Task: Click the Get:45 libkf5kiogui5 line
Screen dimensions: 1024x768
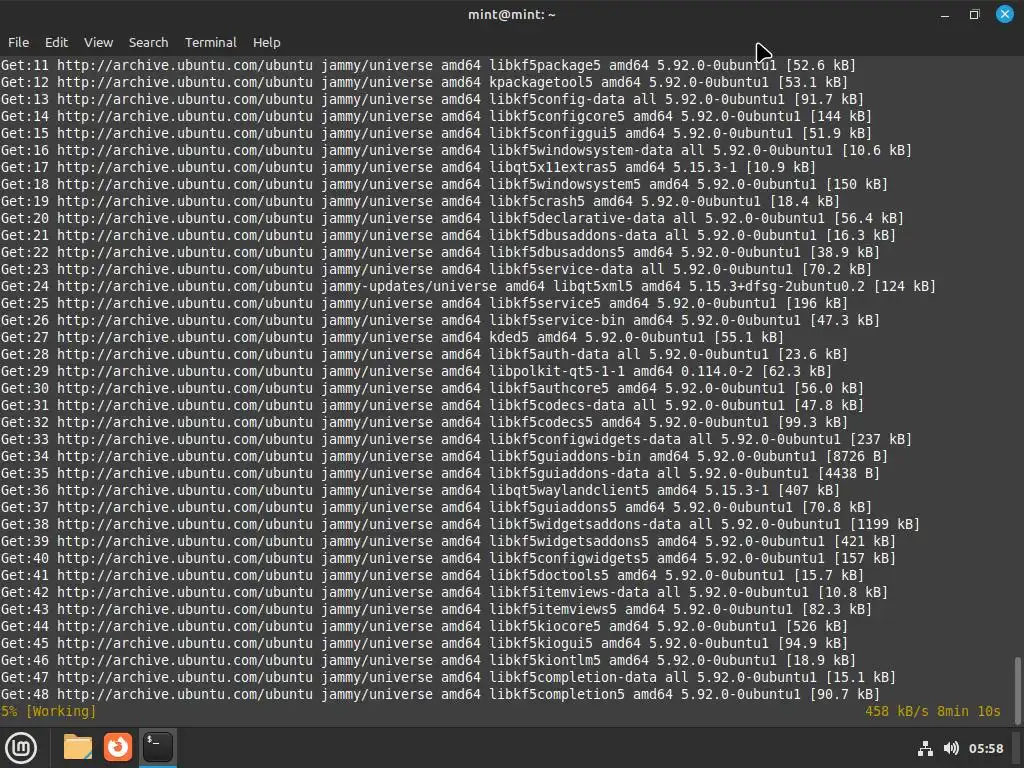Action: 424,643
